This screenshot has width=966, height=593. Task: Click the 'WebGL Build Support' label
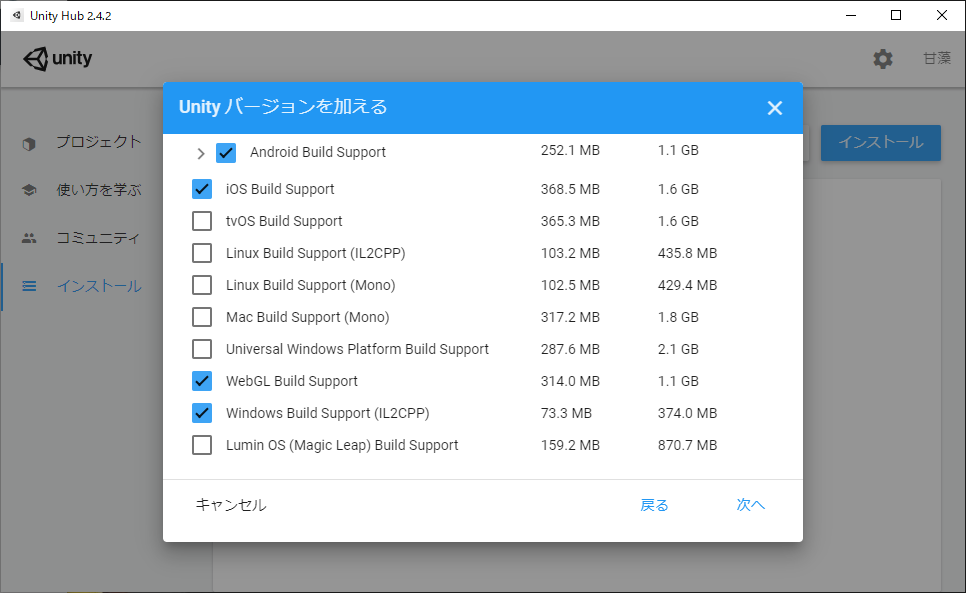[292, 381]
